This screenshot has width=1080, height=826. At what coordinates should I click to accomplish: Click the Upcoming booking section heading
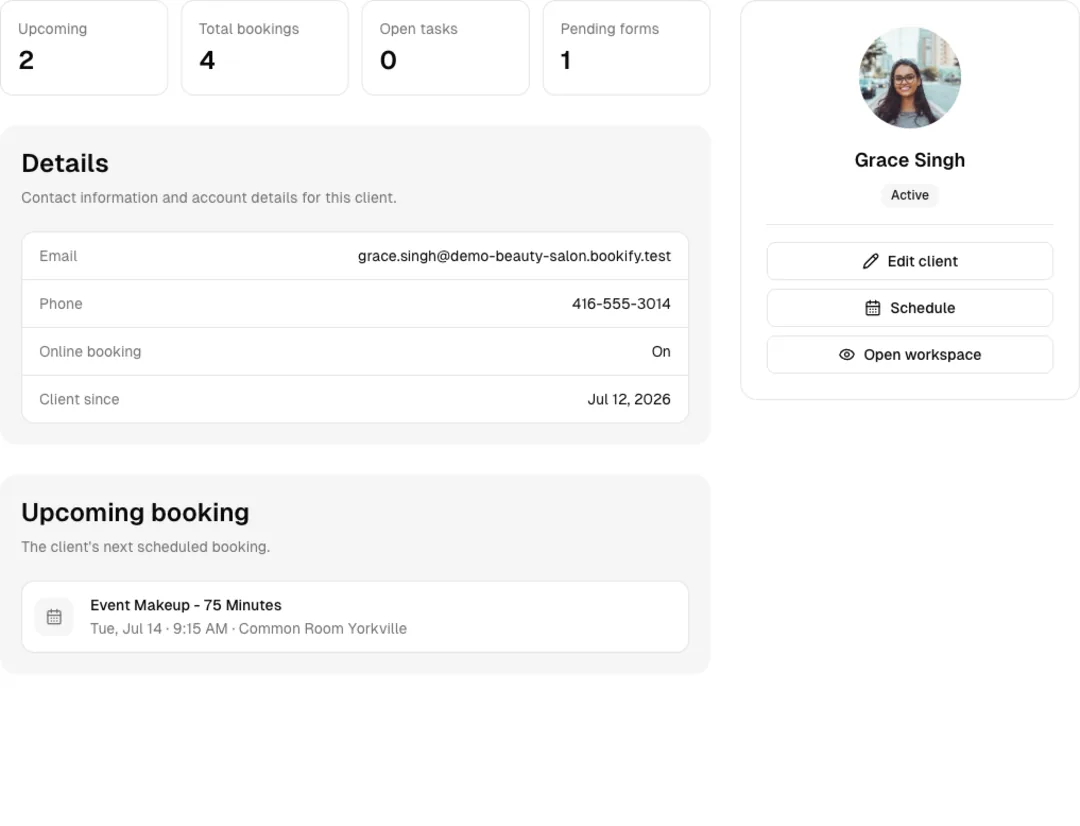(136, 513)
